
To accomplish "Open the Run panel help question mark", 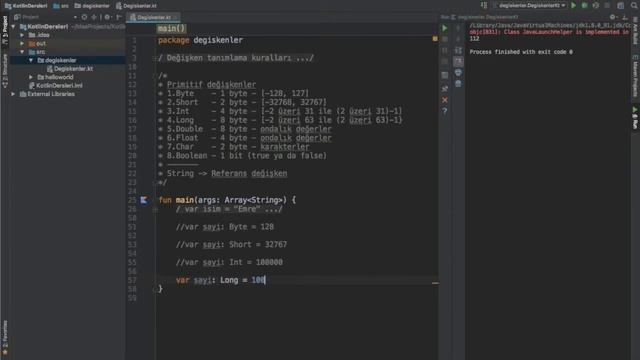I will [x=445, y=111].
